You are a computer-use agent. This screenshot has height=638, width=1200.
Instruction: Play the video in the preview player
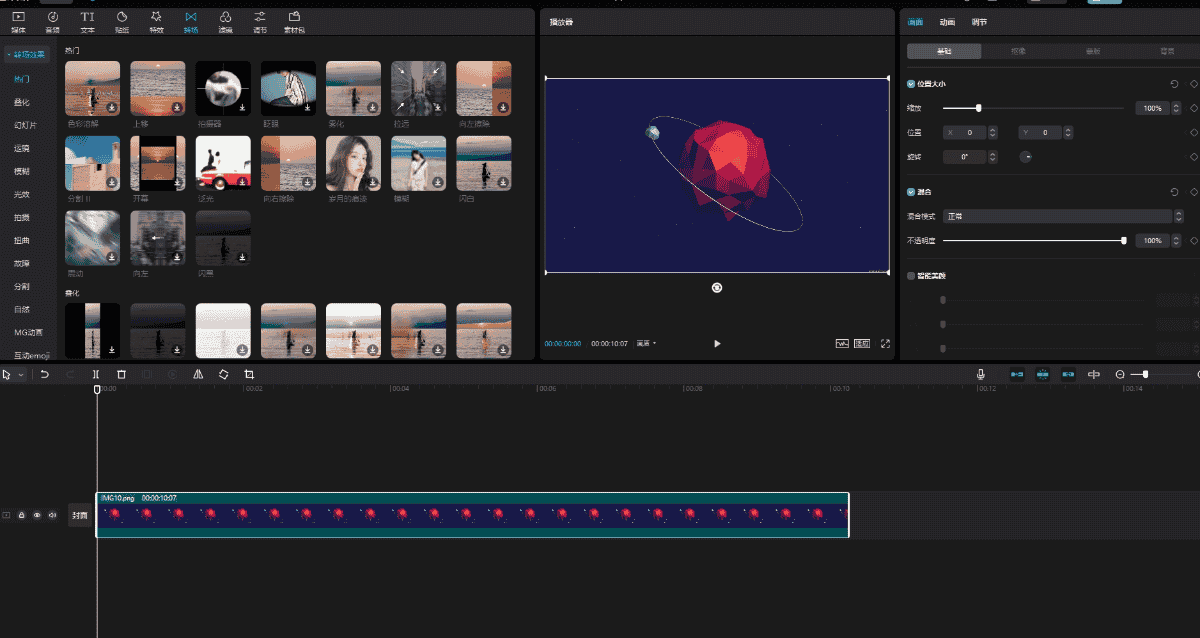pos(717,343)
